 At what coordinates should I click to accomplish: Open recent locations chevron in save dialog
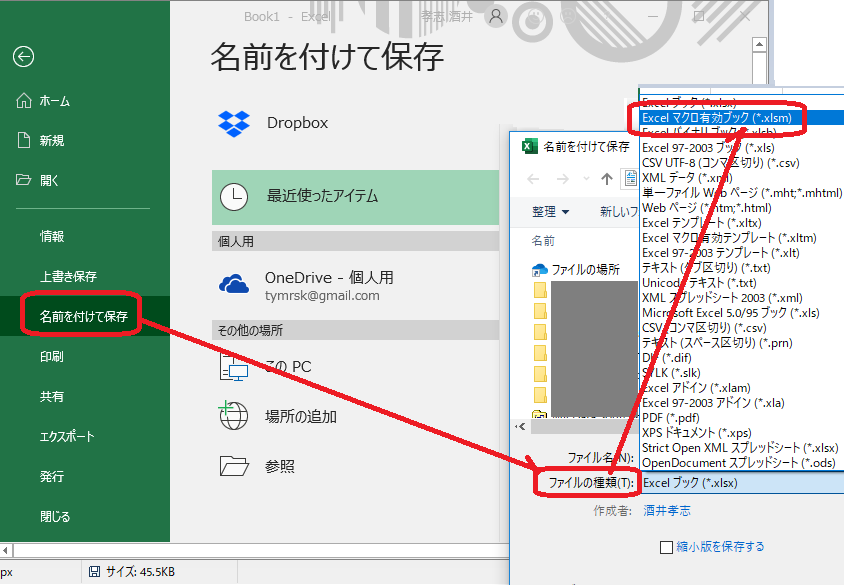[586, 179]
